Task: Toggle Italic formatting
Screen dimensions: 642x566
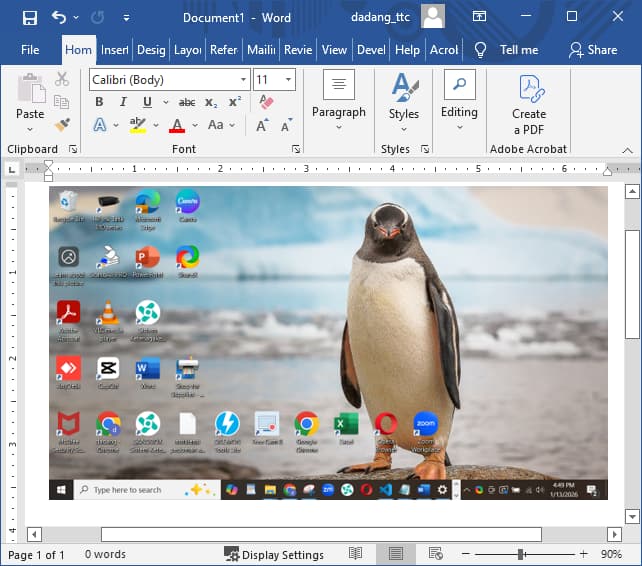Action: coord(123,102)
